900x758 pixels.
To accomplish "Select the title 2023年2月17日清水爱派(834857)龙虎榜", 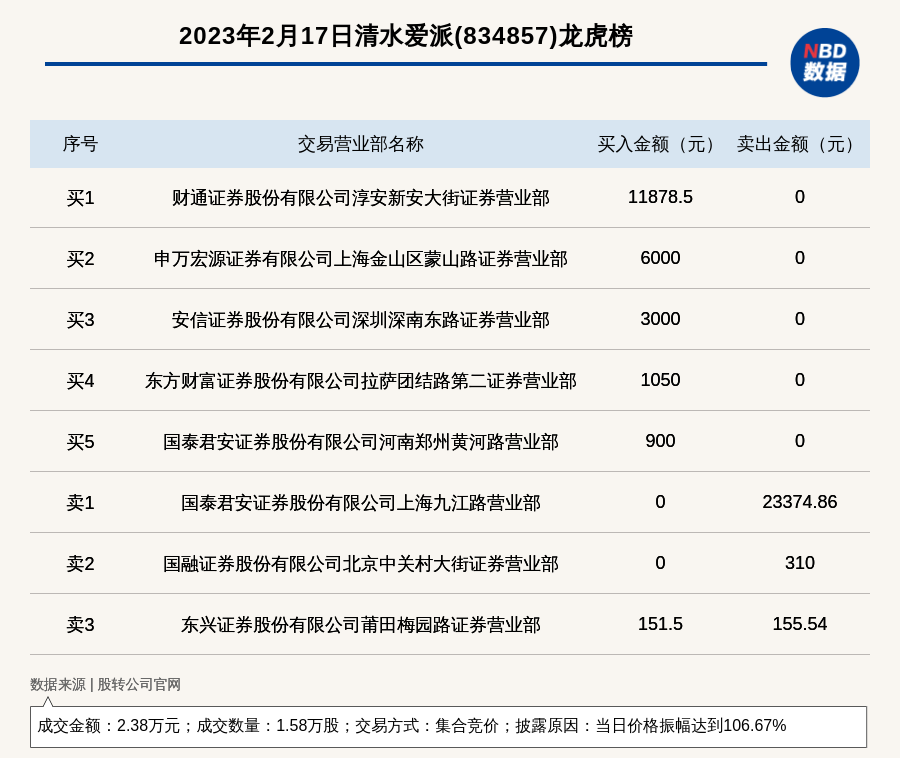I will coord(406,36).
